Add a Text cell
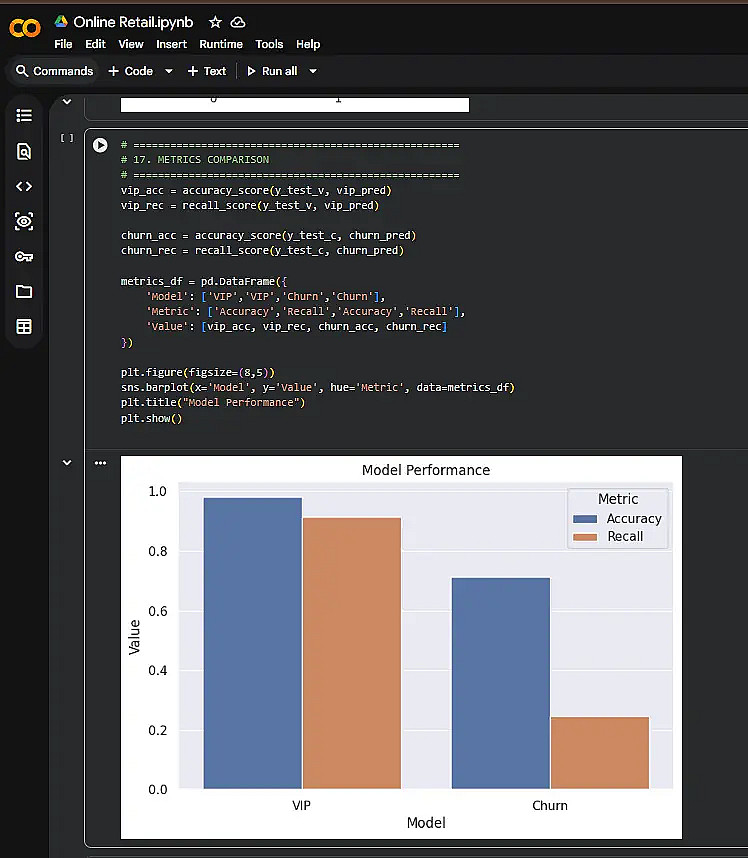Screen dimensions: 748x858 (x=206, y=71)
